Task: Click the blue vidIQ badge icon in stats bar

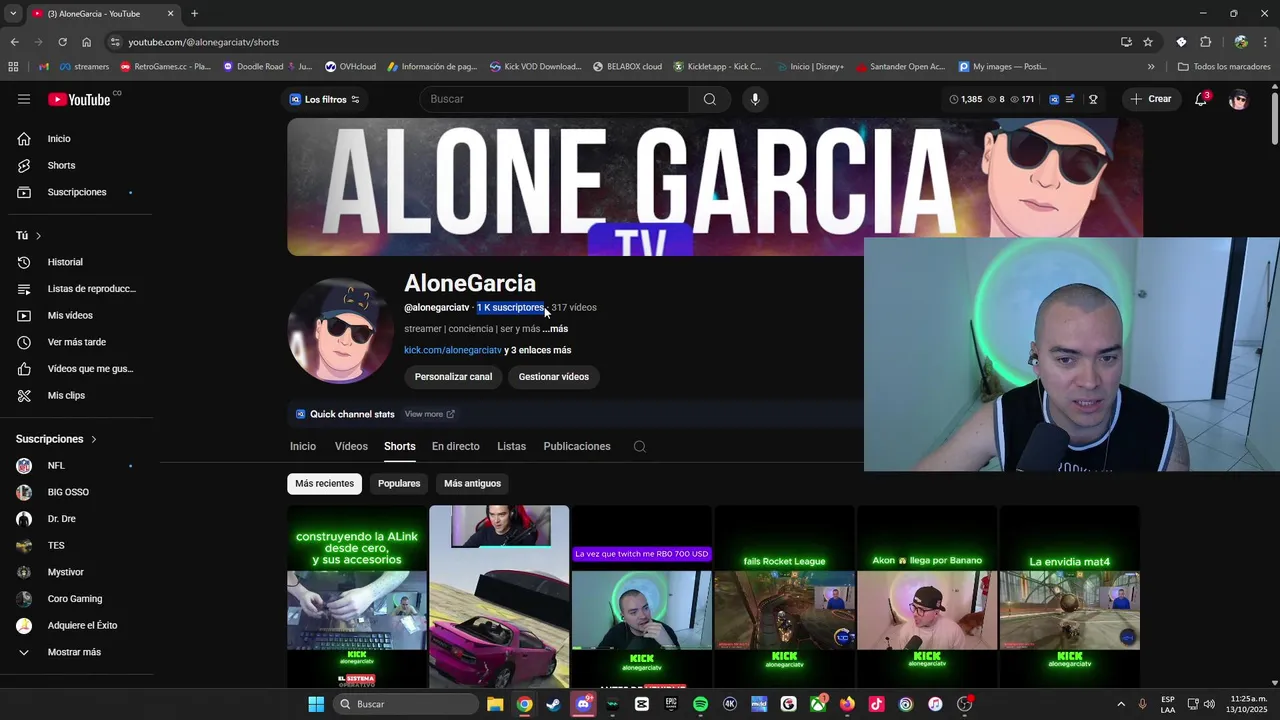Action: pyautogui.click(x=1054, y=99)
